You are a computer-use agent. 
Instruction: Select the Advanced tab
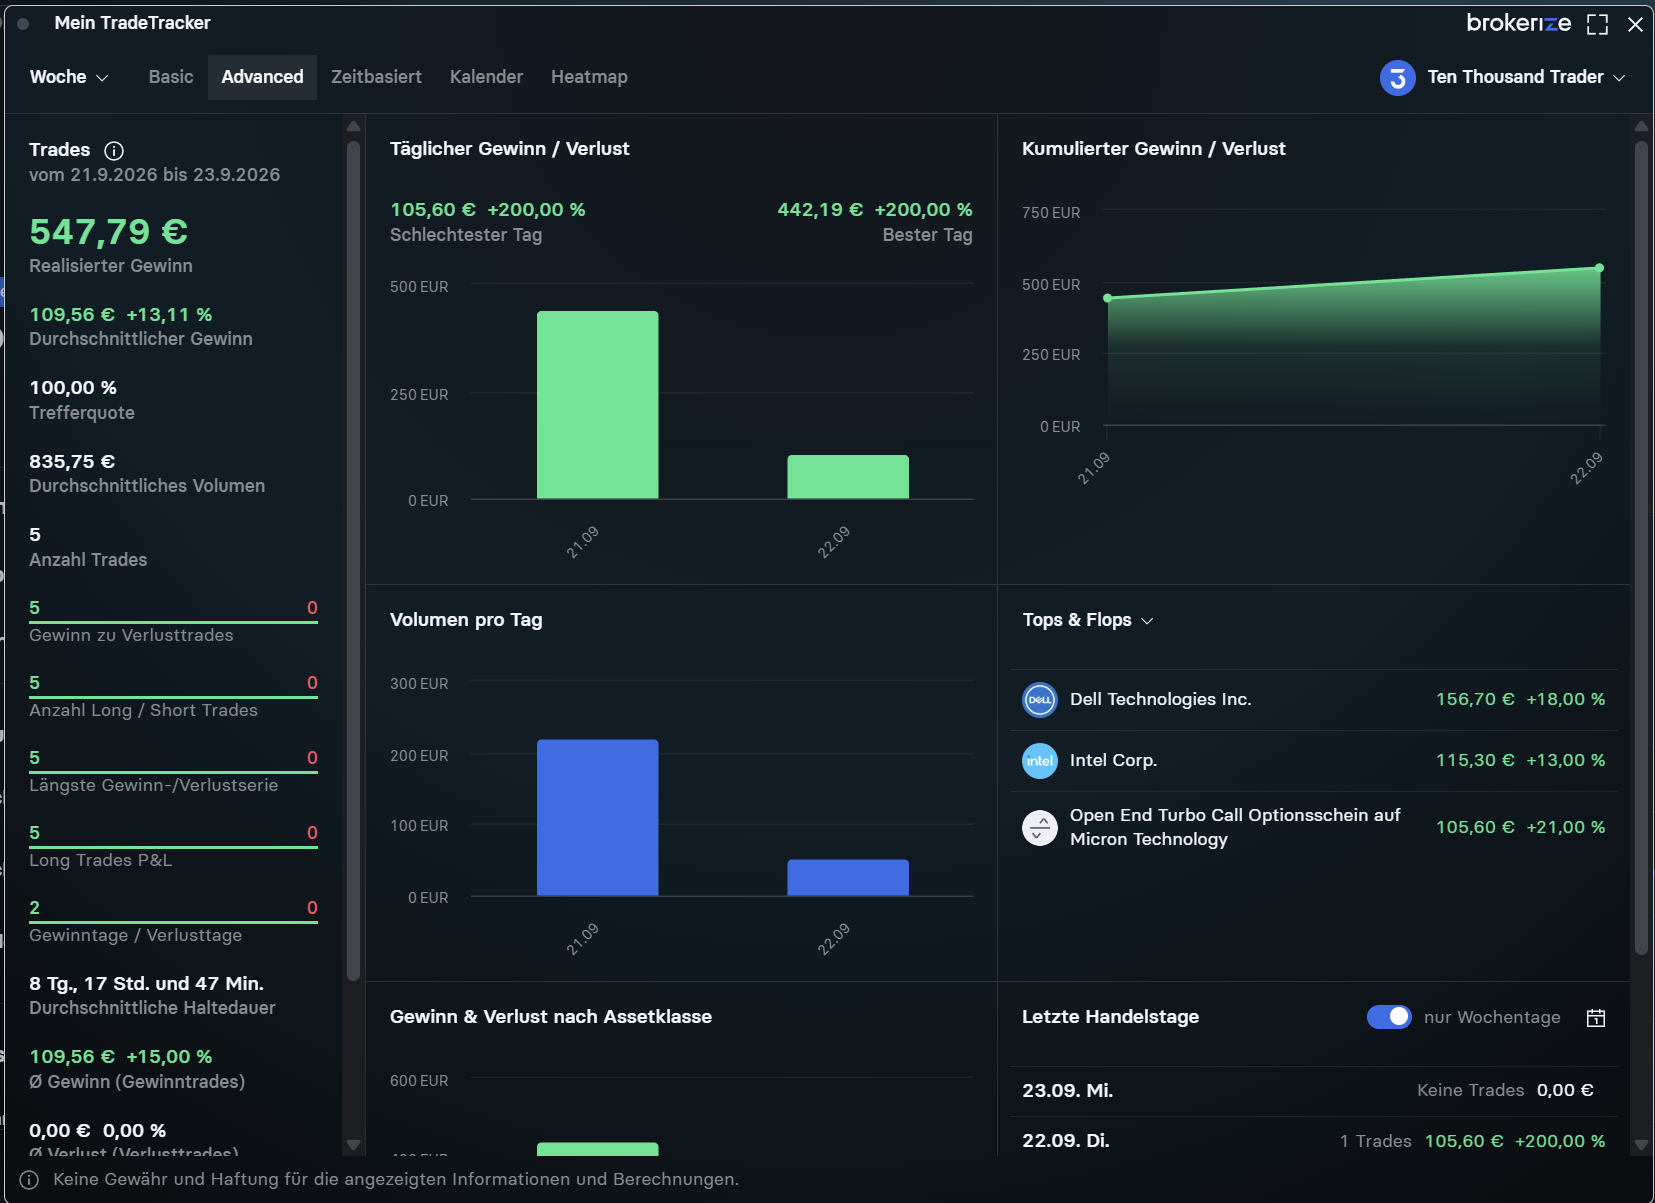(262, 77)
